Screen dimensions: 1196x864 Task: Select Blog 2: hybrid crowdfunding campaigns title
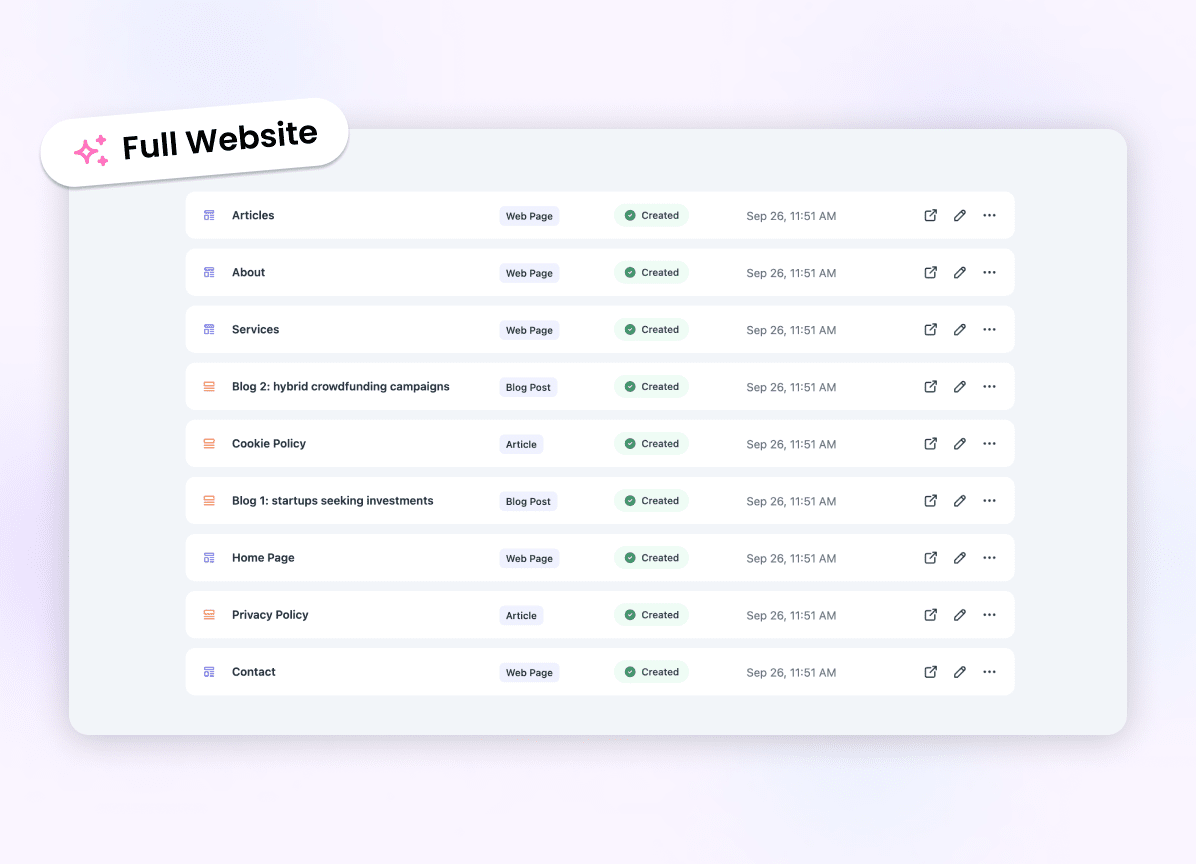[341, 387]
